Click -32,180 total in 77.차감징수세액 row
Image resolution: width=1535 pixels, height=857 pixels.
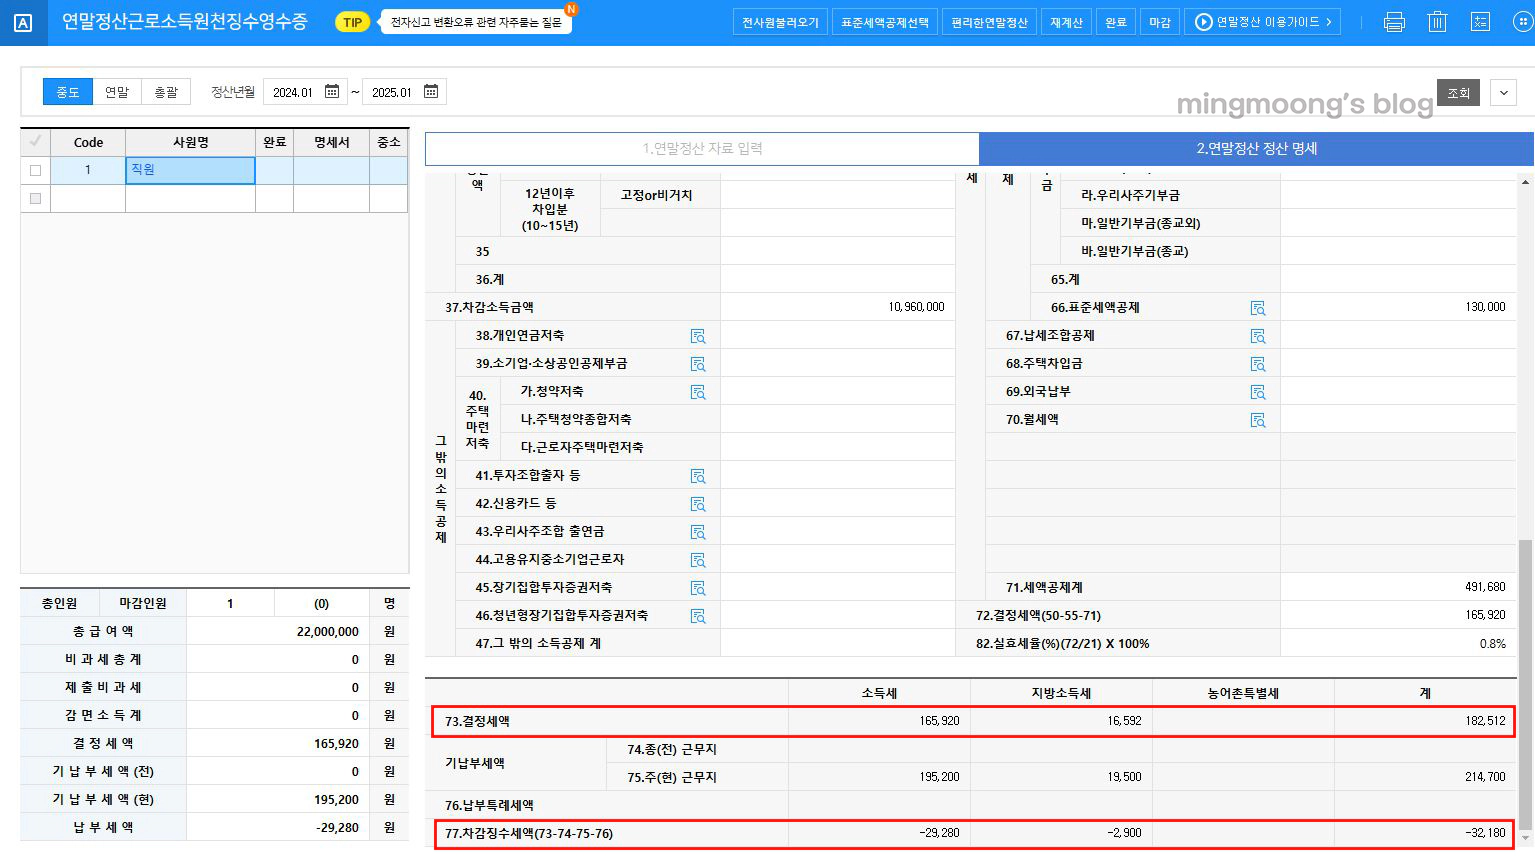pos(1484,833)
